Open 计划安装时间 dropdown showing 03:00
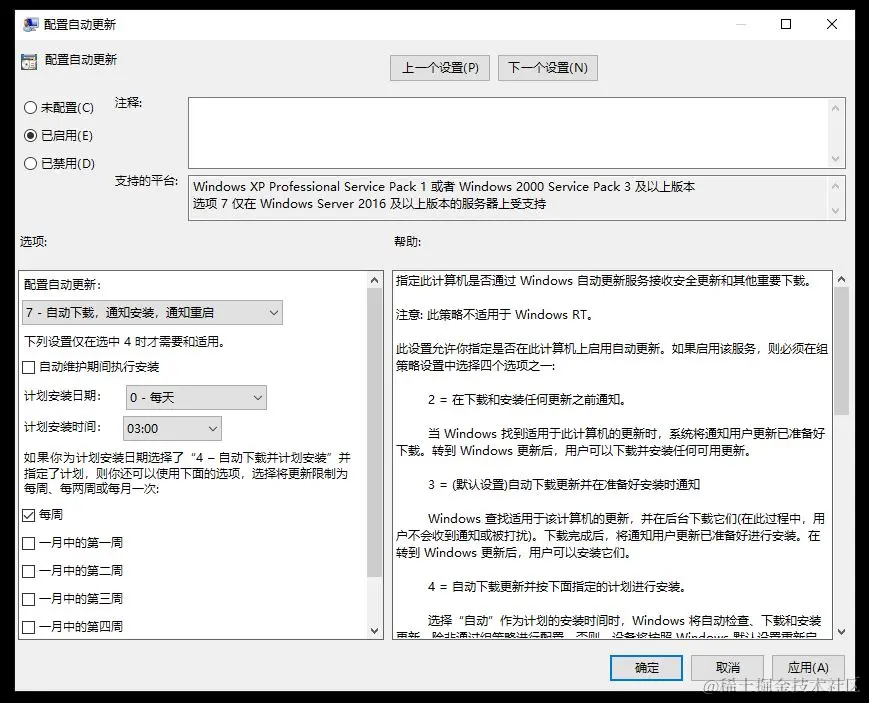The image size is (869, 703). point(172,429)
